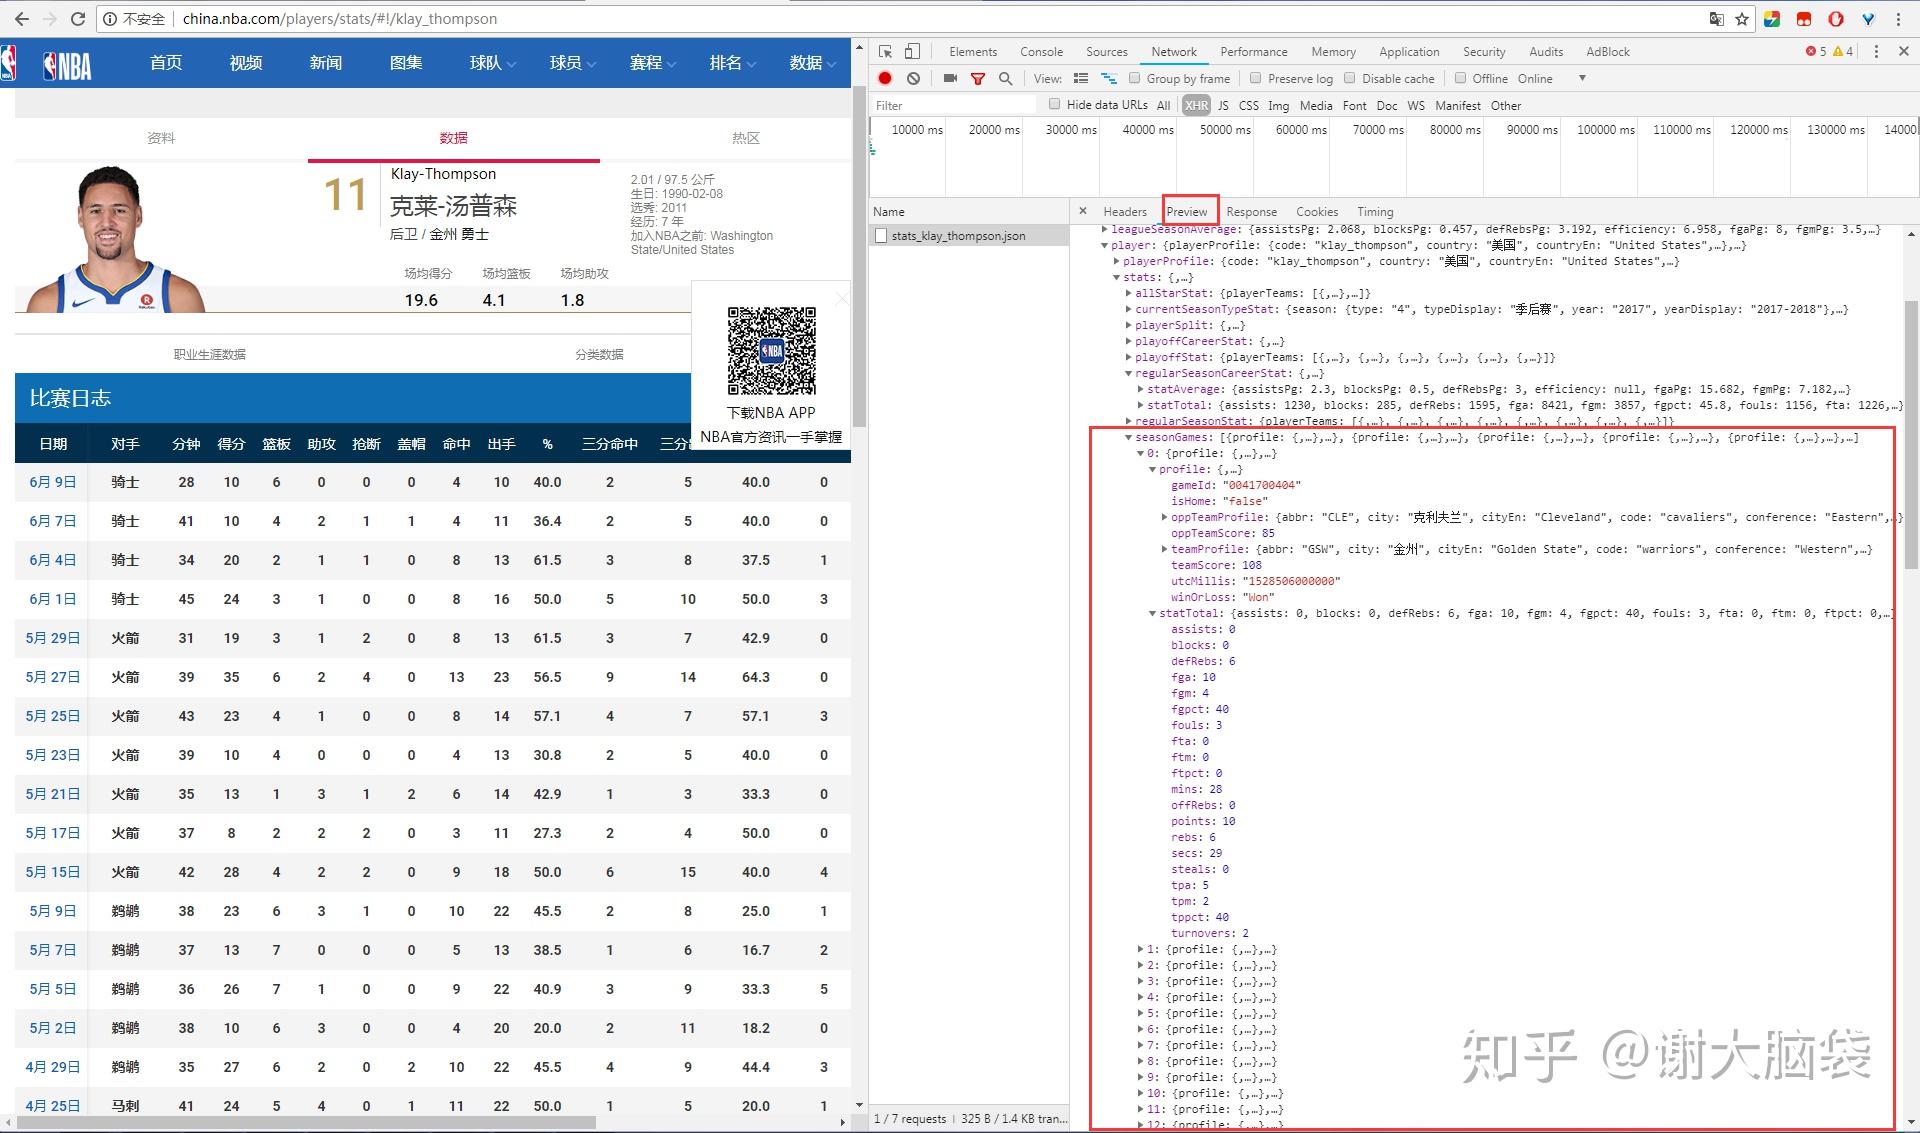
Task: Select the JS request type filter
Action: point(1223,105)
